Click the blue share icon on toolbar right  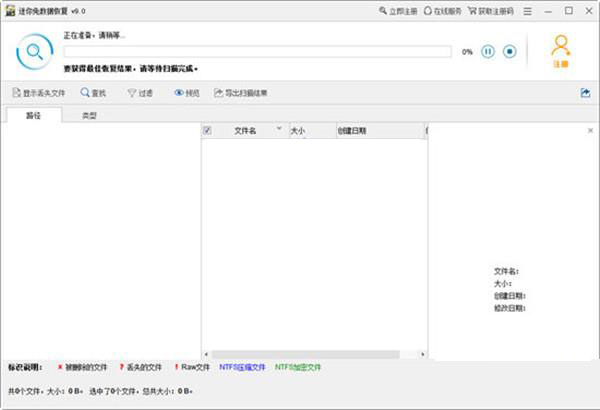(x=585, y=93)
